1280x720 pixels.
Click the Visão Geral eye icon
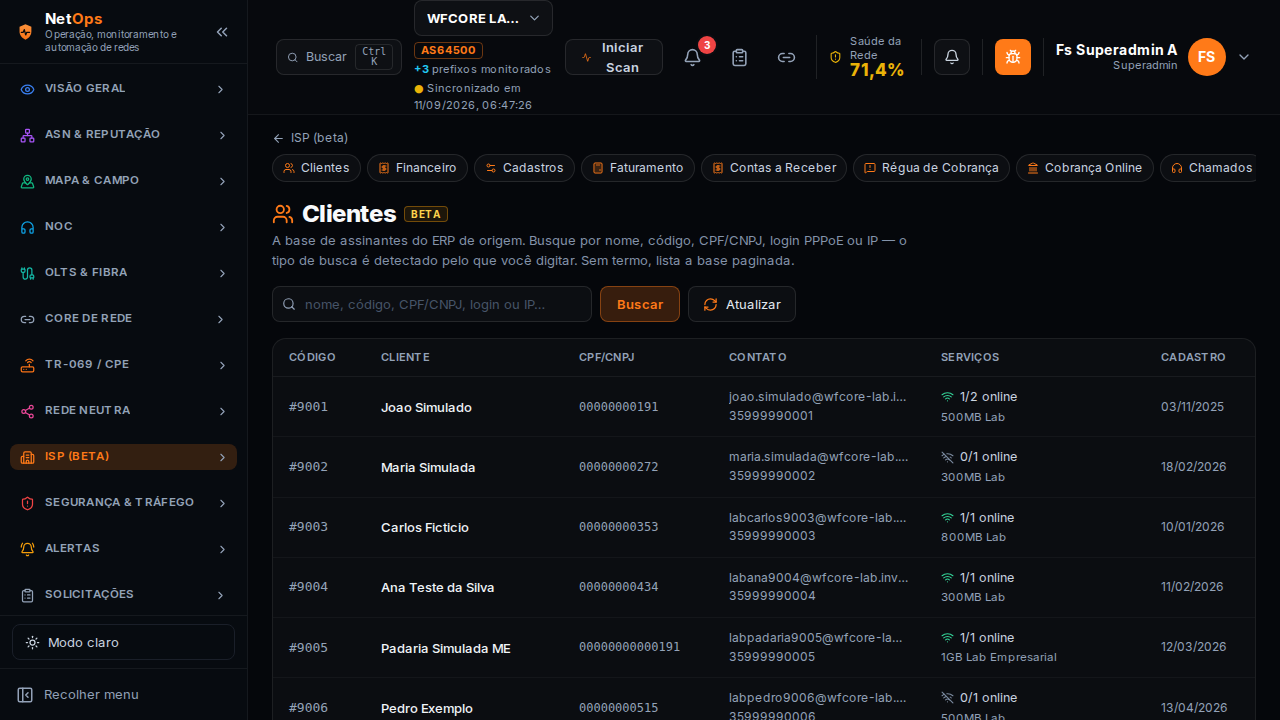[x=28, y=89]
